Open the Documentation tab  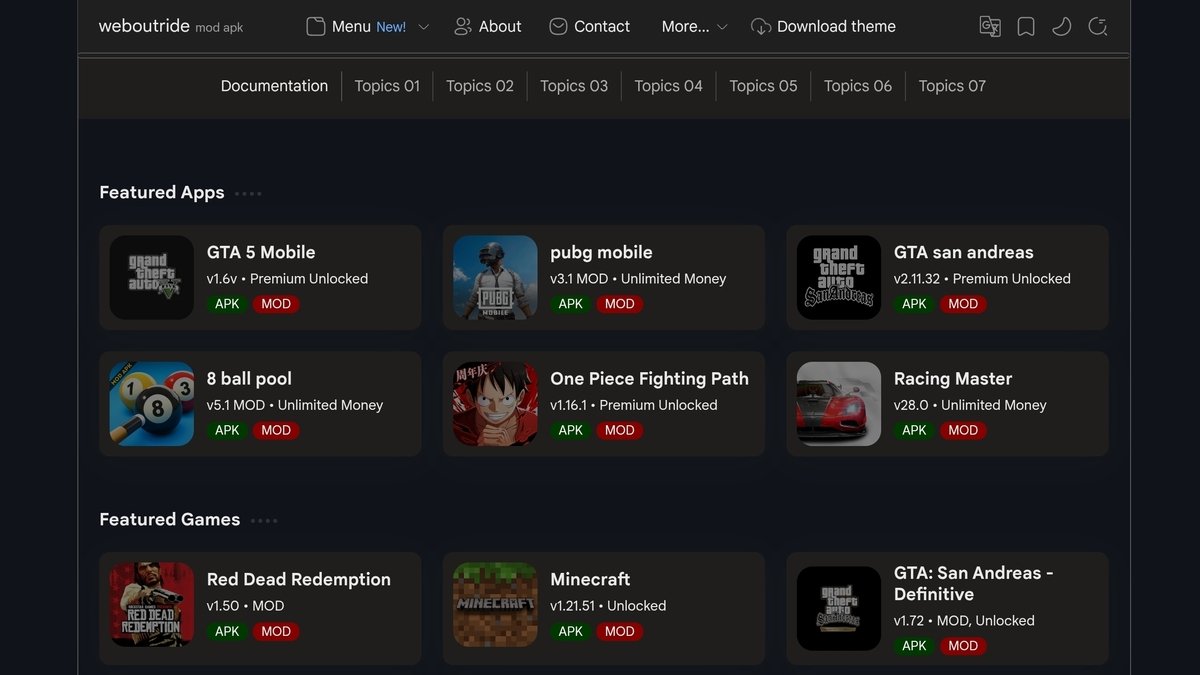click(x=274, y=86)
